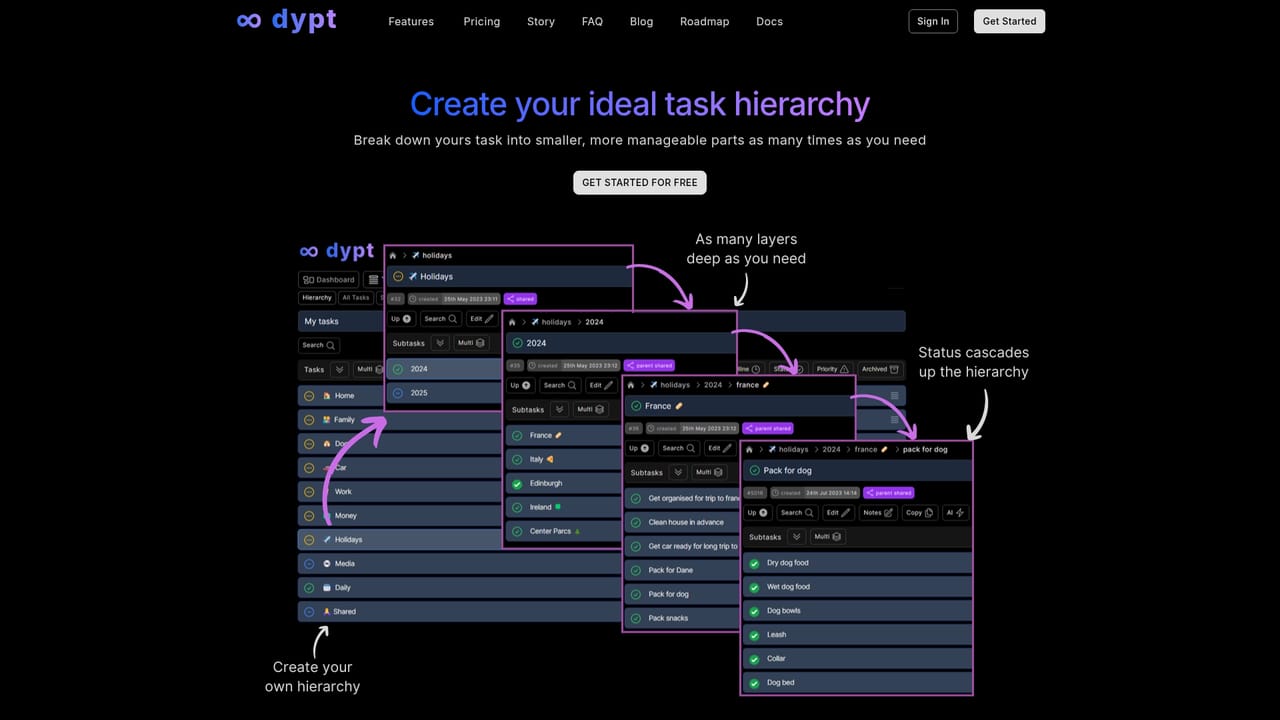The height and width of the screenshot is (720, 1280).
Task: Open the Leash subtask row
Action: [x=857, y=635]
